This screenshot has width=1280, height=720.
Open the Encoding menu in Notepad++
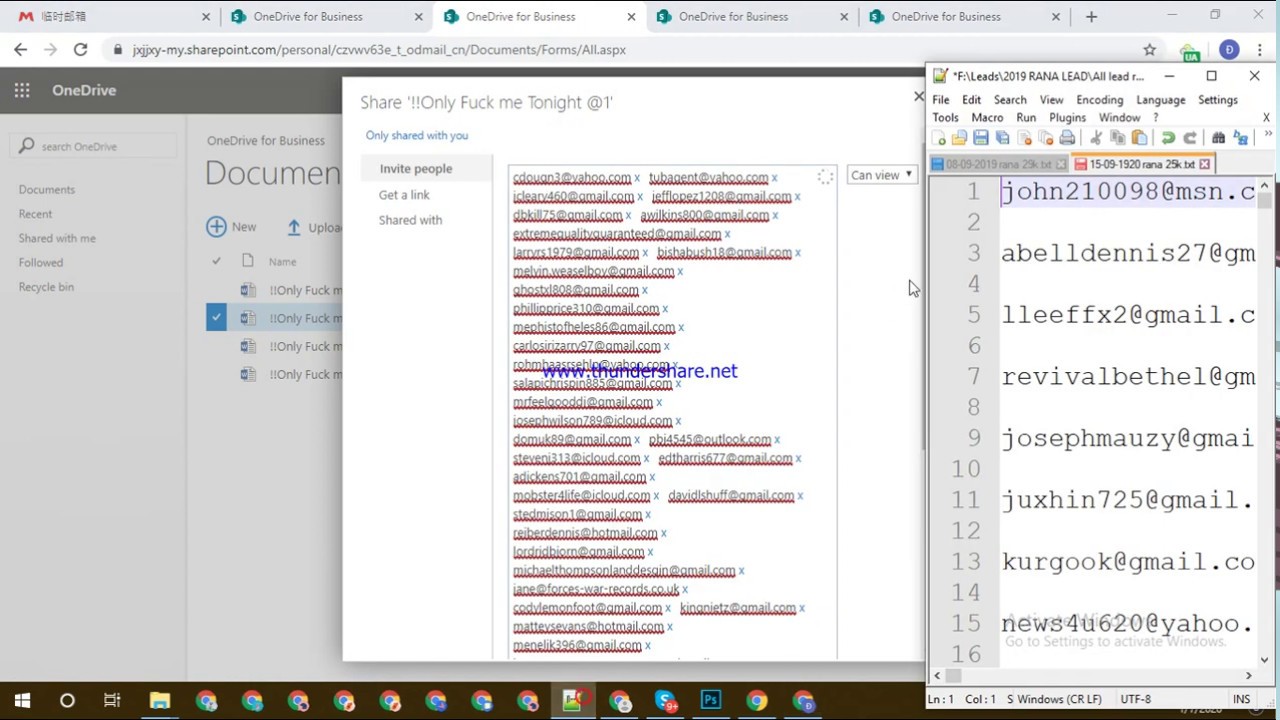click(x=1100, y=100)
